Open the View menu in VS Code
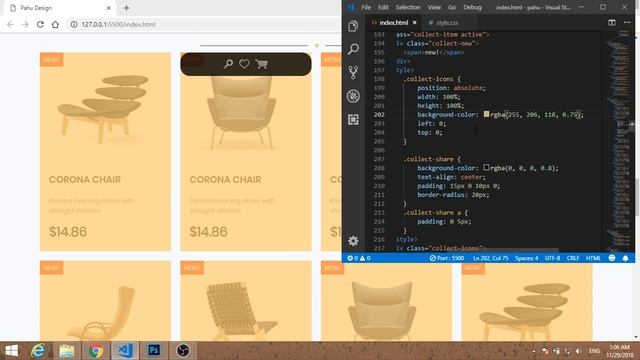640x360 pixels. (x=434, y=7)
